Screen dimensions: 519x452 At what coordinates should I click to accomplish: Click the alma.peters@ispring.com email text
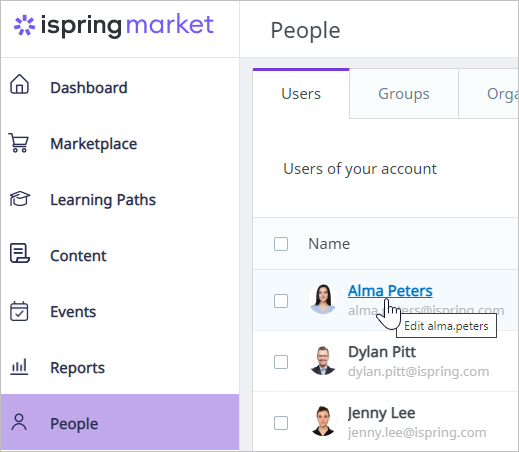pos(426,310)
